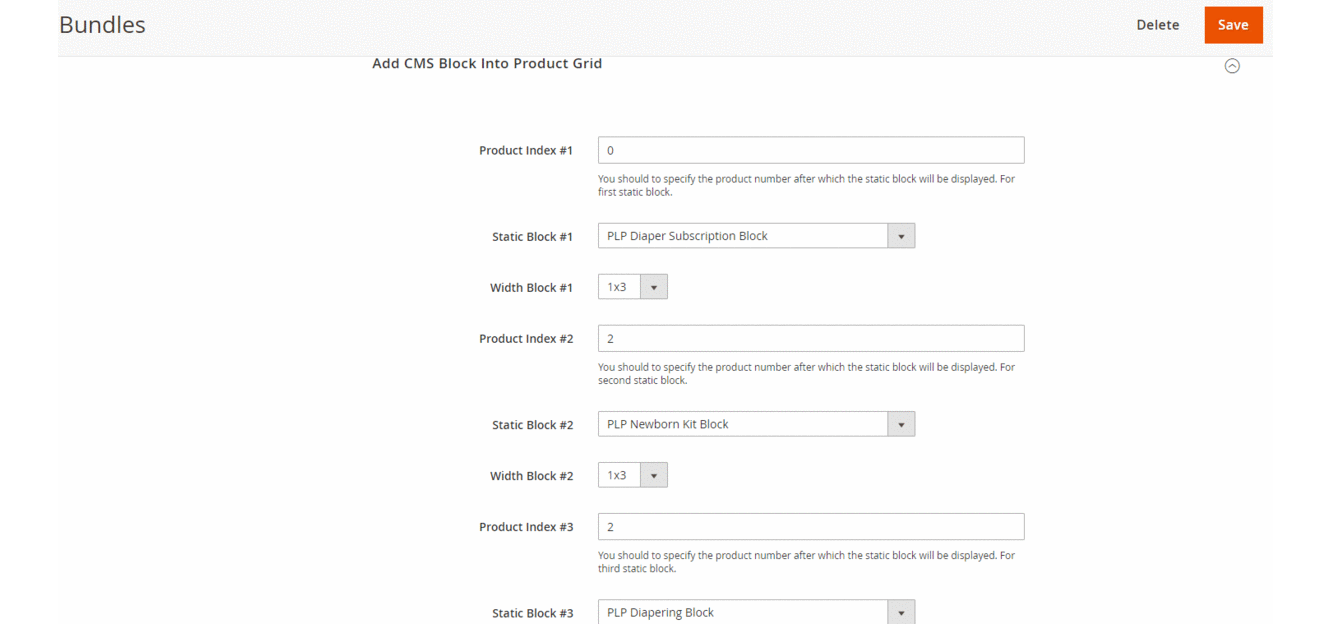Click the Product Index #1 label
1330x624 pixels.
(526, 151)
